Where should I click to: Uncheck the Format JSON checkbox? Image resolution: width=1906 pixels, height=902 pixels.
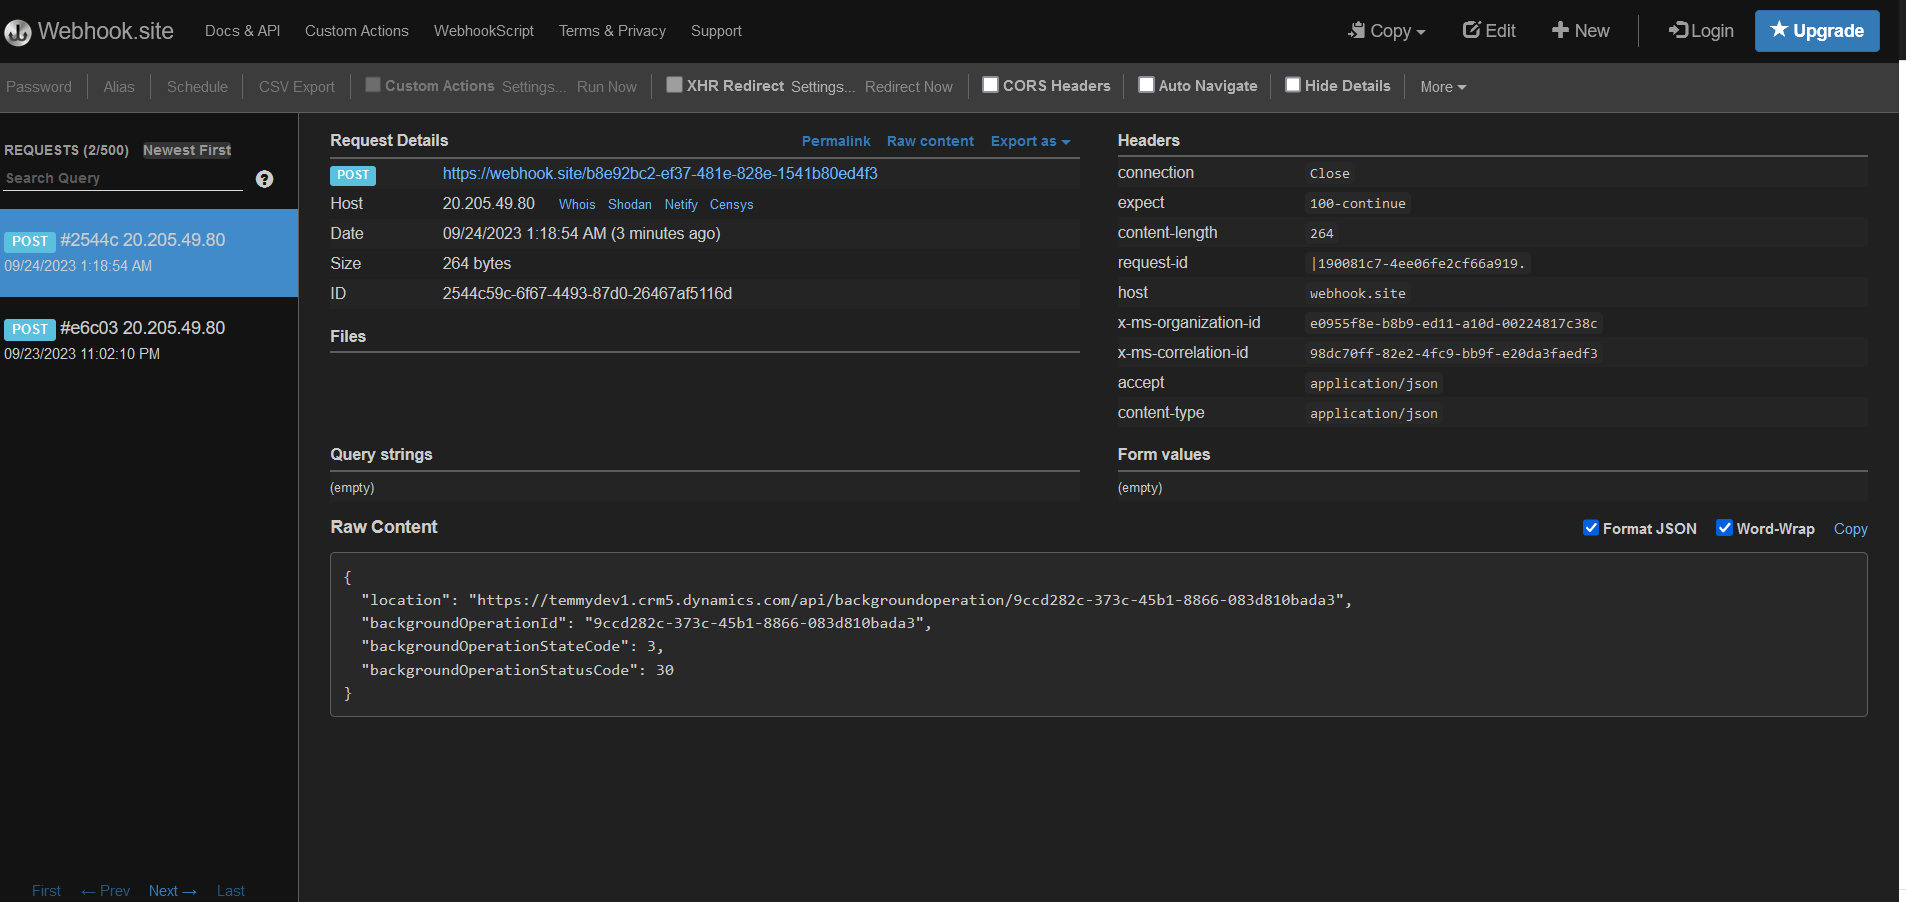1591,528
